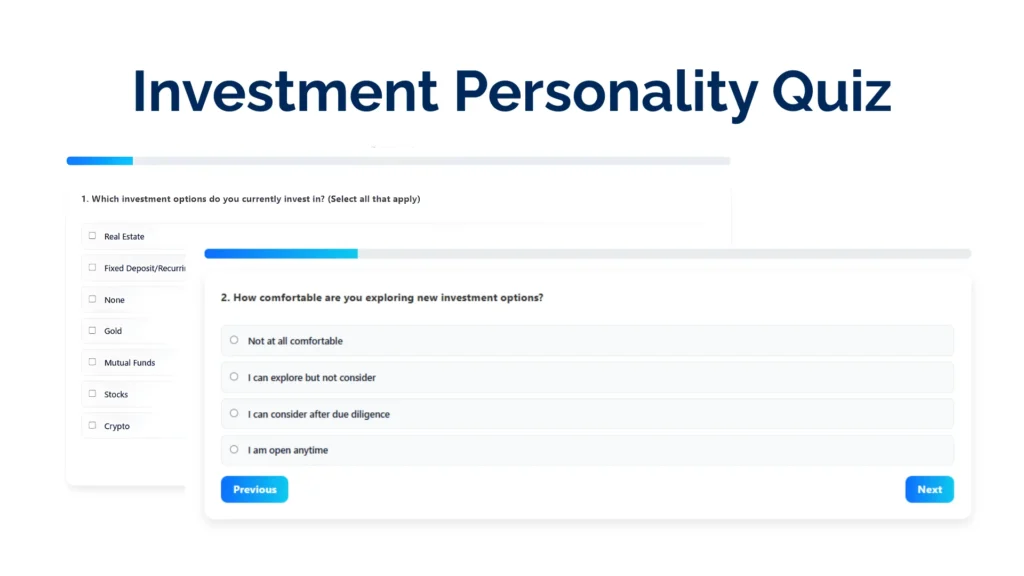Select the 'I am open anytime' option
The width and height of the screenshot is (1024, 576).
click(x=234, y=450)
